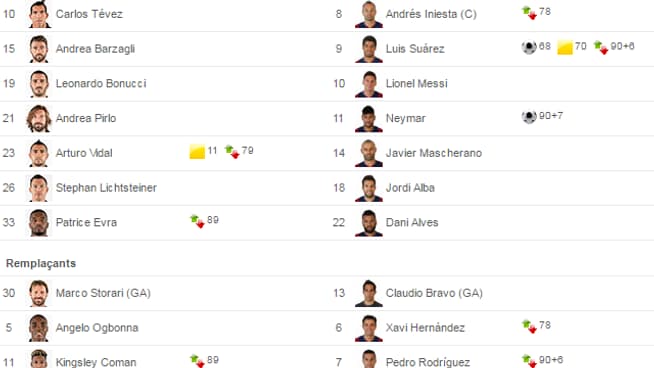Click Arturo Vidal's yellow card icon
The height and width of the screenshot is (368, 654).
pos(197,151)
